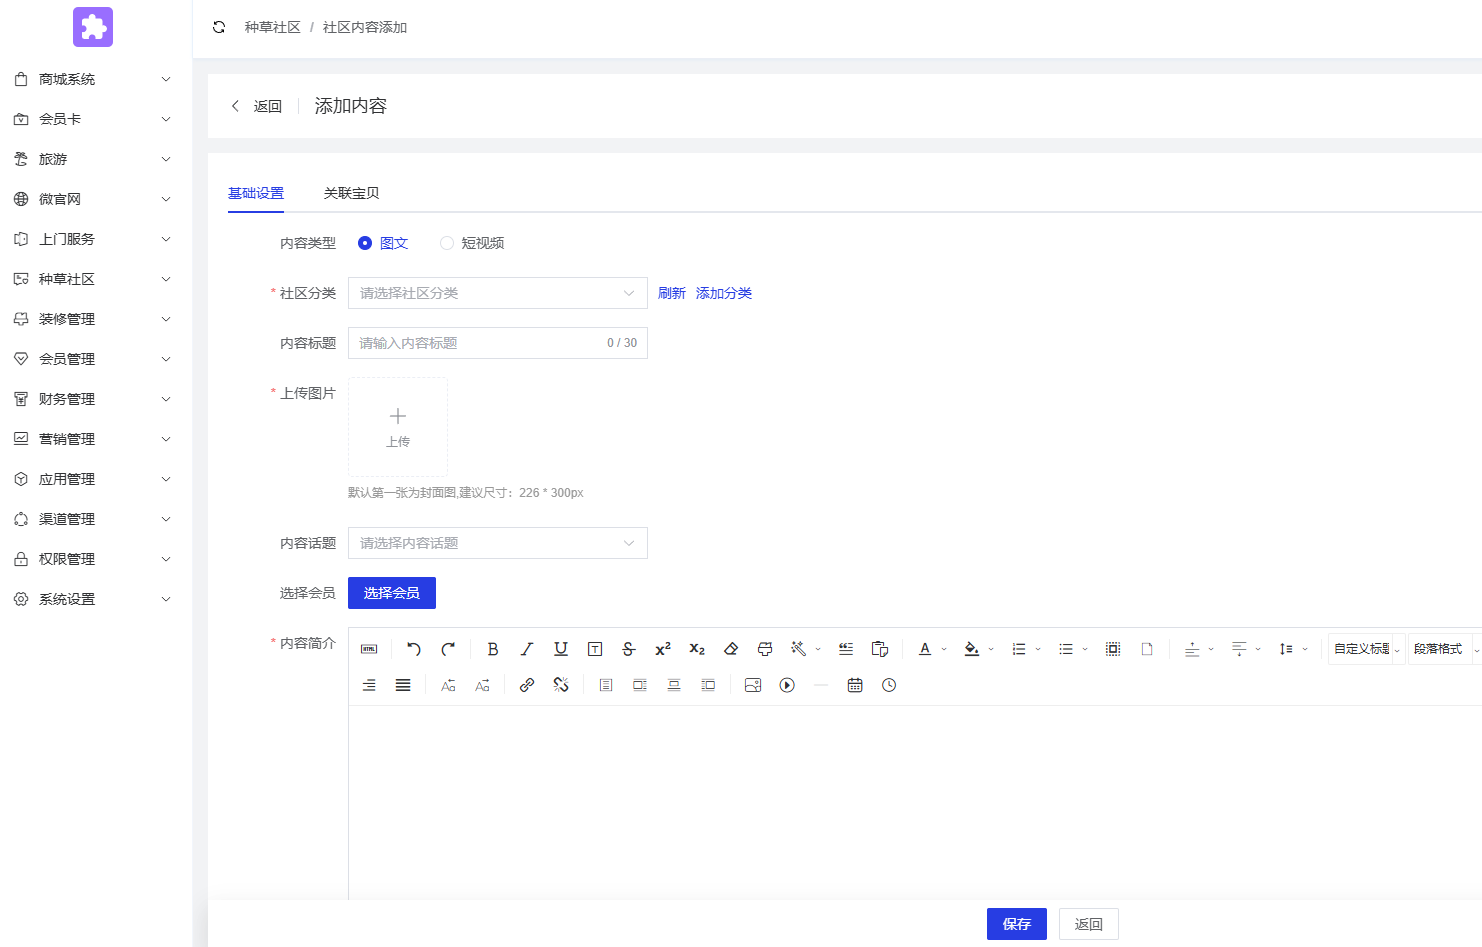Clear text formatting with the eraser icon
This screenshot has height=947, width=1482.
731,649
